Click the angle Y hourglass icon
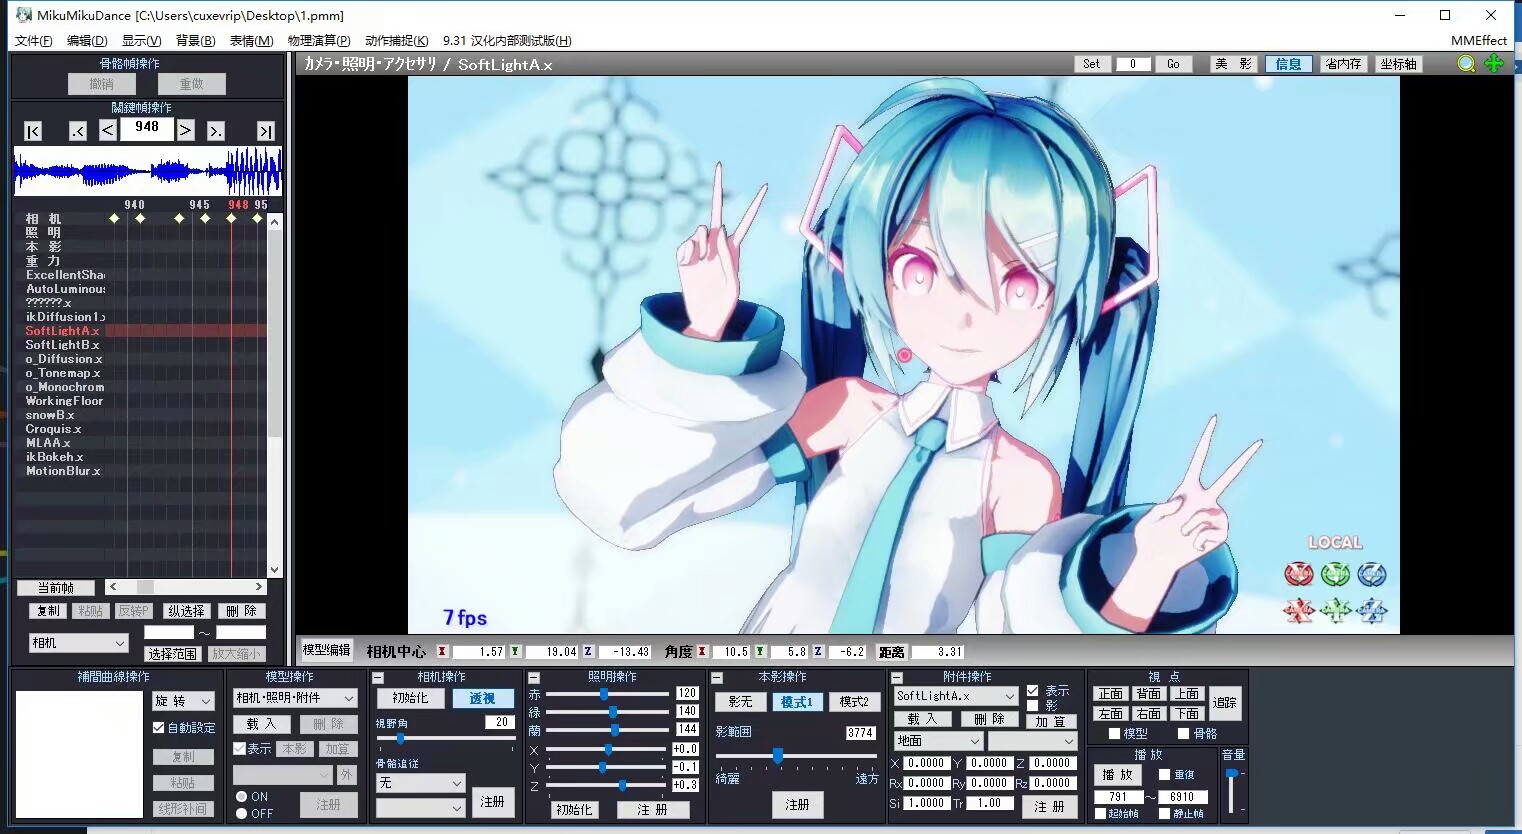 click(x=760, y=652)
